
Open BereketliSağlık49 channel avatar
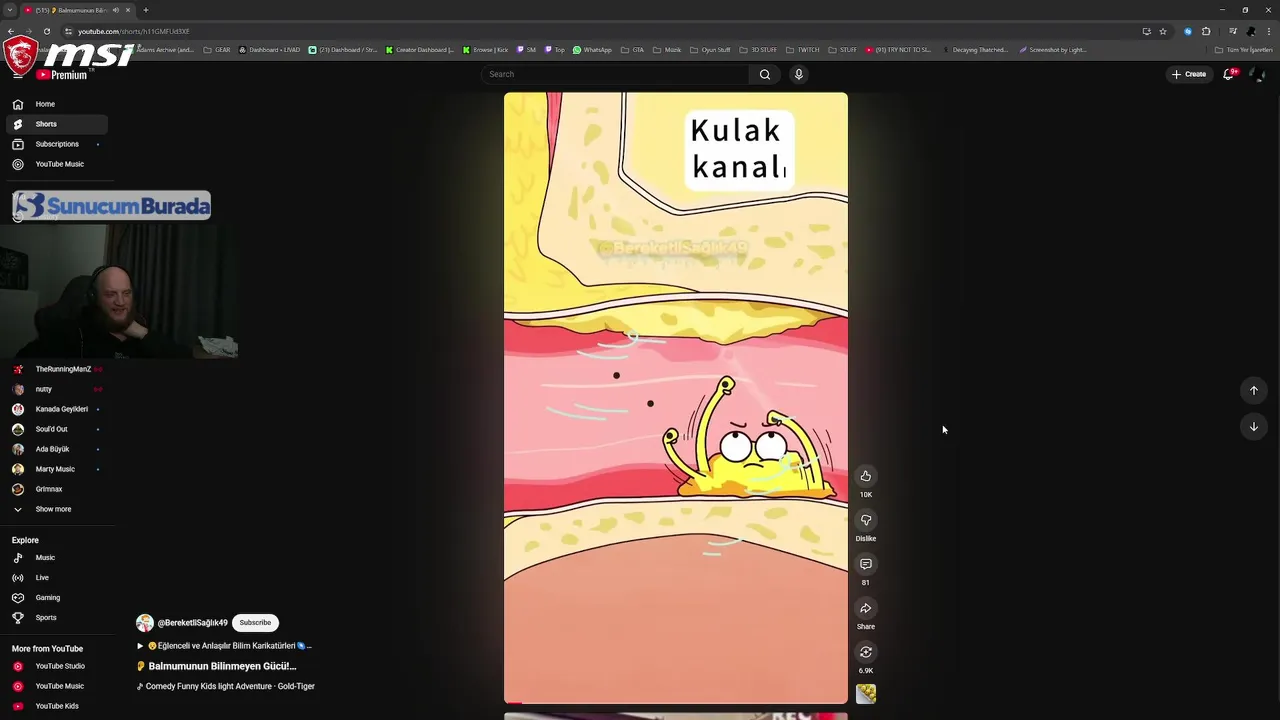tap(145, 623)
